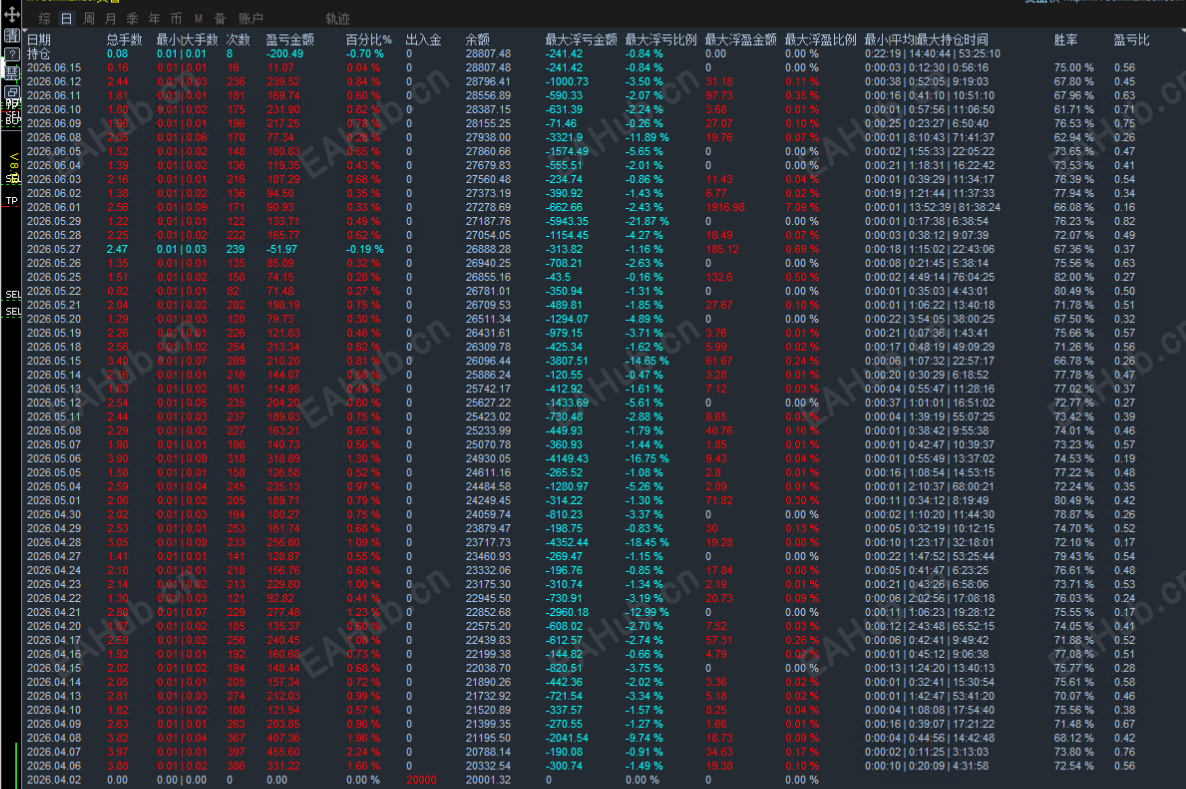
Task: Click the 禁 (disable) icon button
Action: 12,73
